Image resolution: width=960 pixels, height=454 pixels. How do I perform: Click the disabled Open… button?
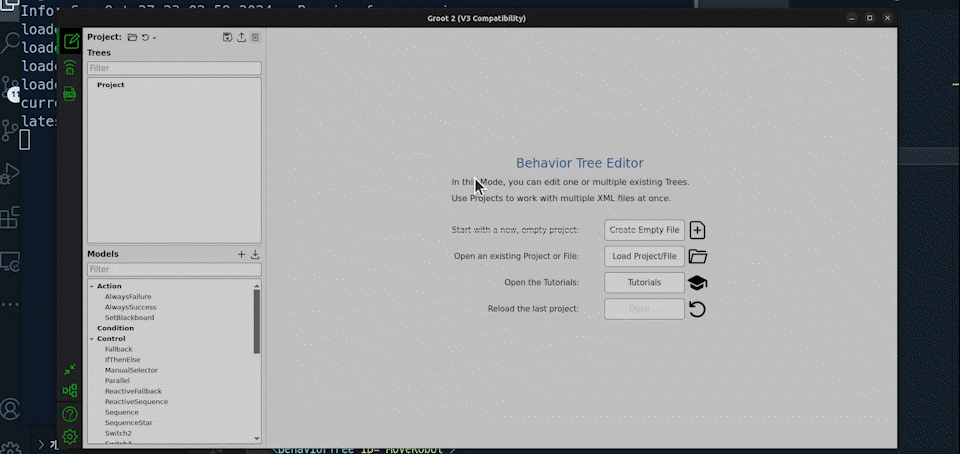tap(644, 309)
